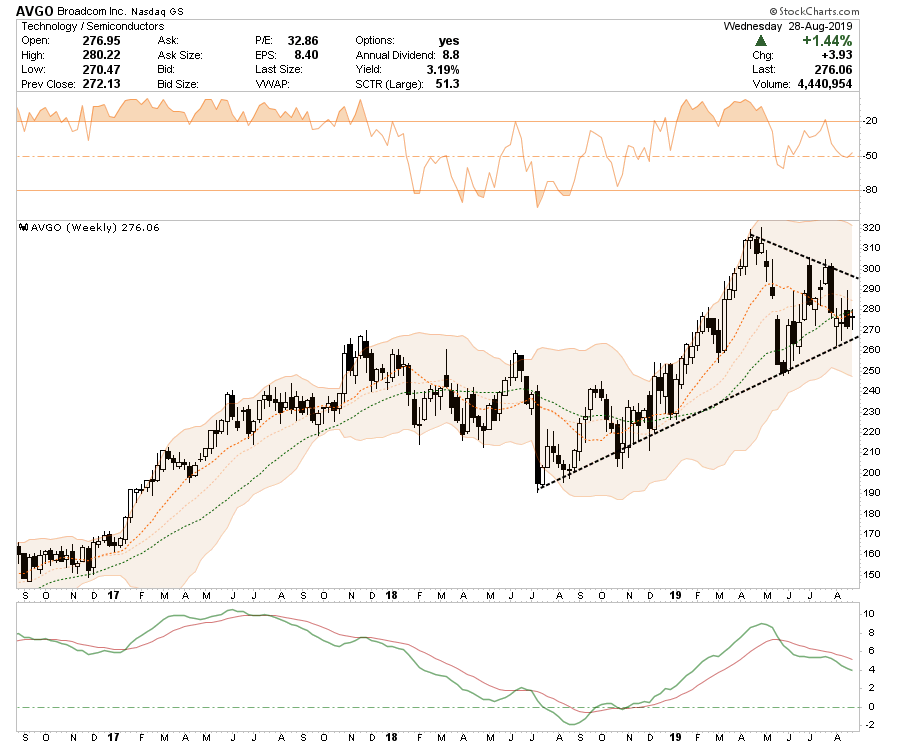Image resolution: width=900 pixels, height=746 pixels.
Task: Click the Low value 270.47
Action: 101,69
